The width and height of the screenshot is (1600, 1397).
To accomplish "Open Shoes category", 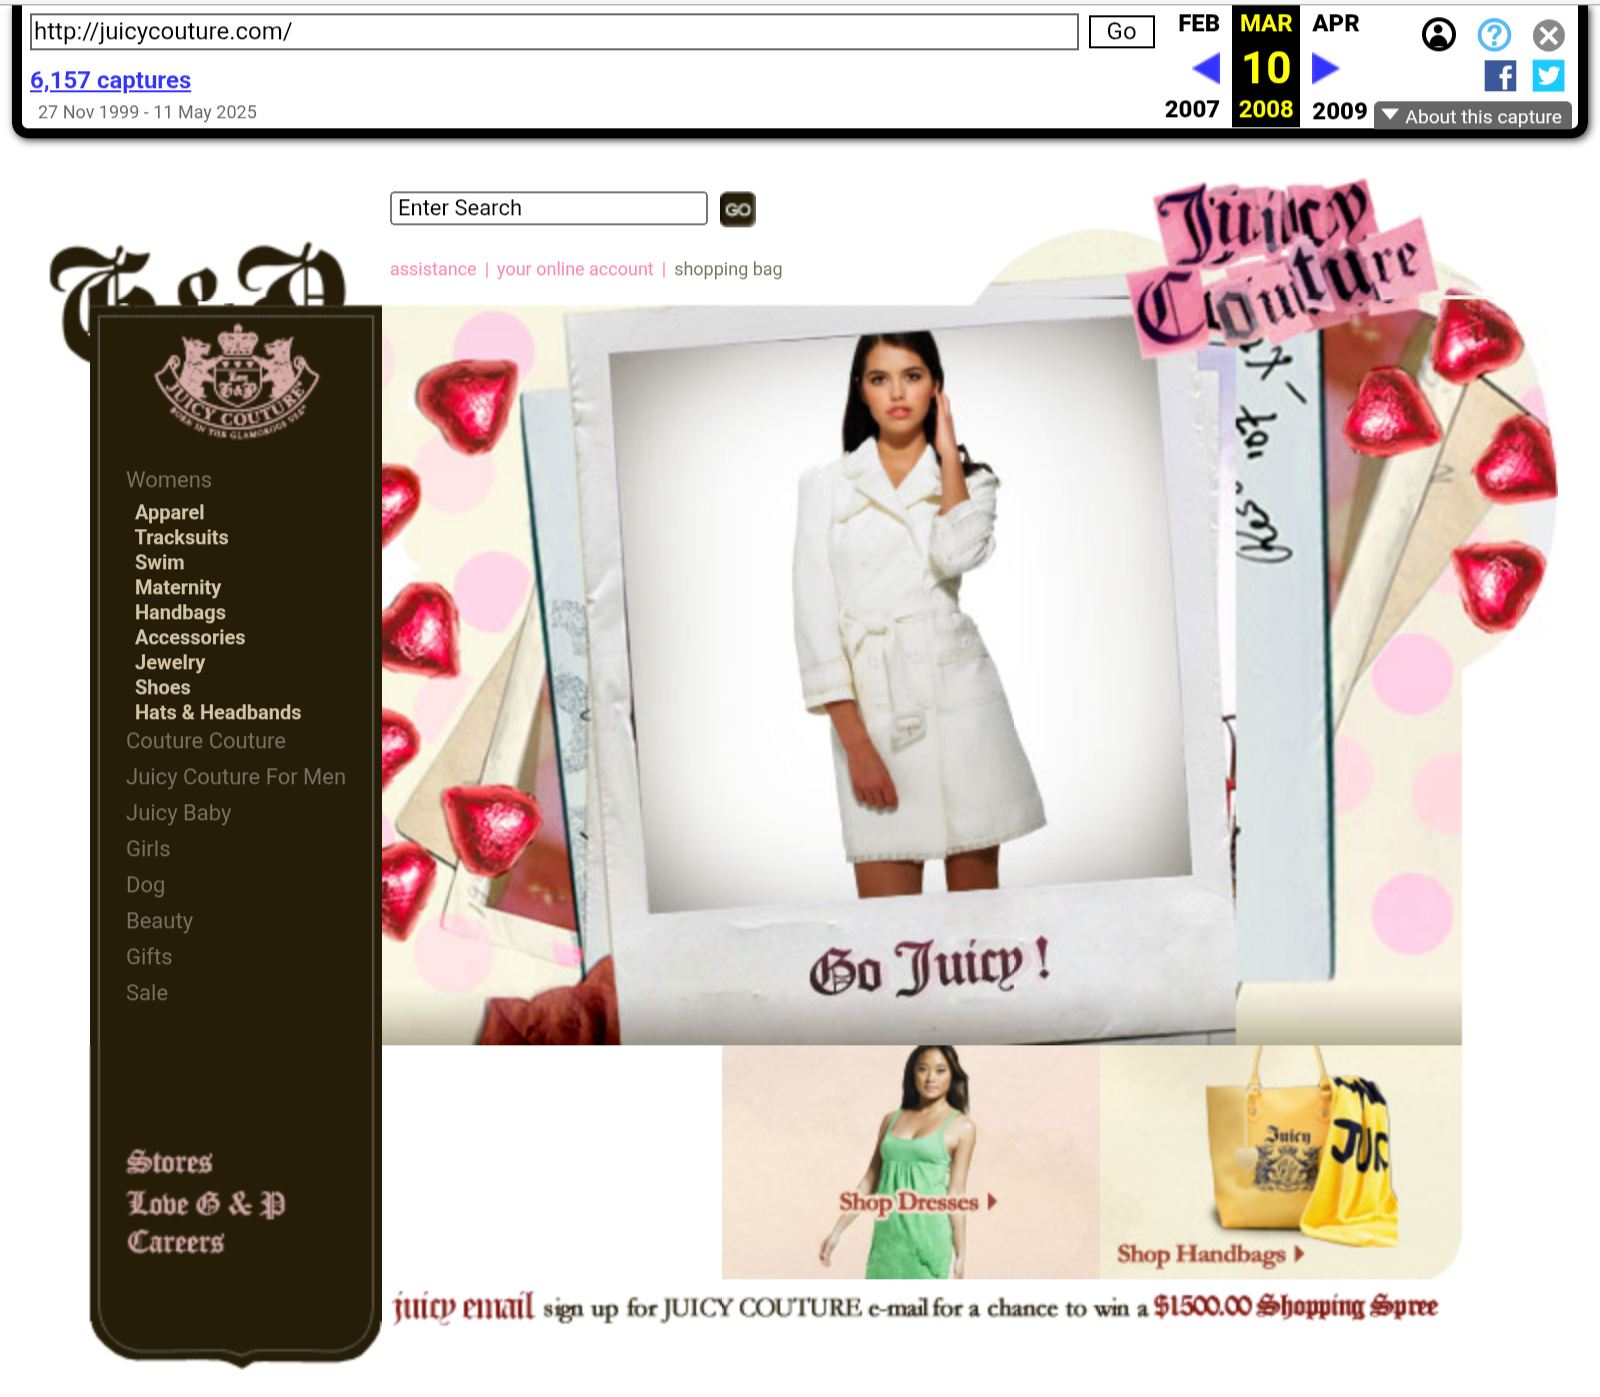I will click(162, 687).
